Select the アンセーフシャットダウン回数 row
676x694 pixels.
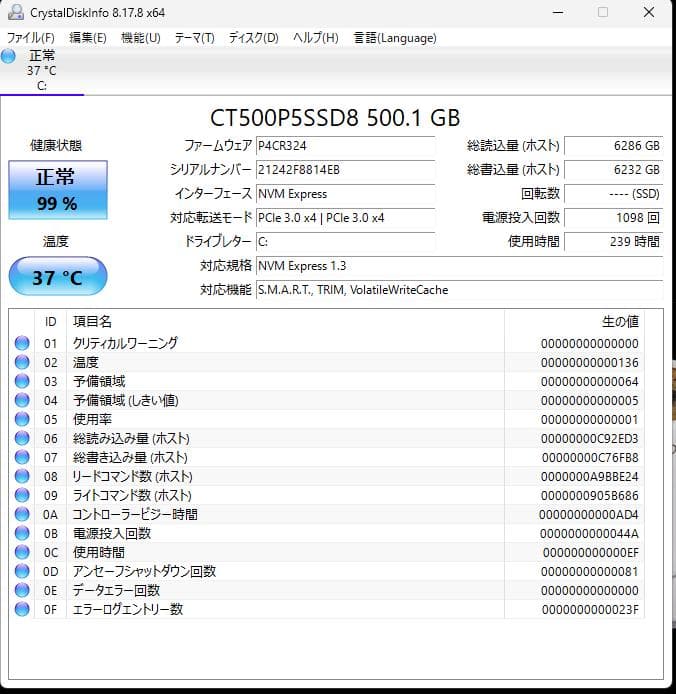[x=327, y=571]
